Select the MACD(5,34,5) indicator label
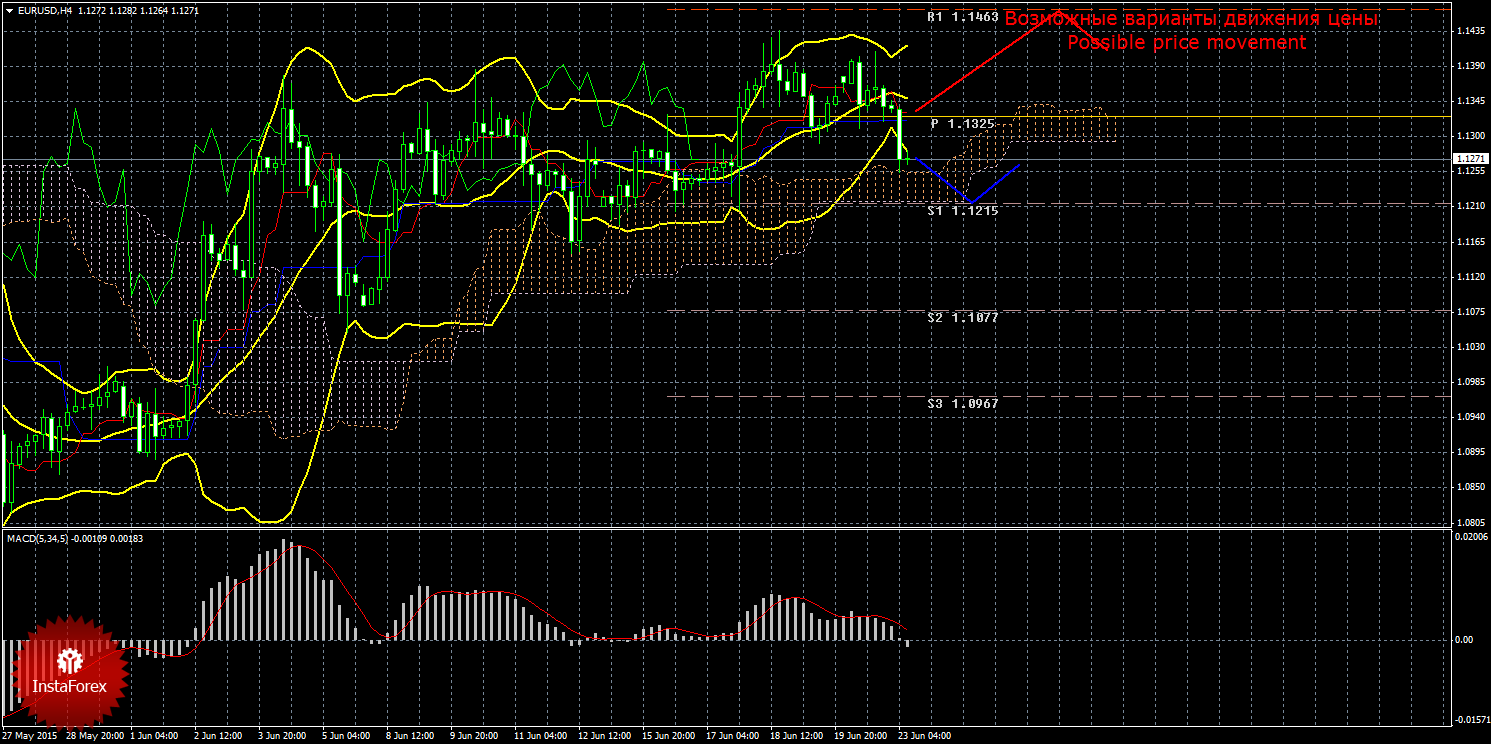 click(x=38, y=539)
